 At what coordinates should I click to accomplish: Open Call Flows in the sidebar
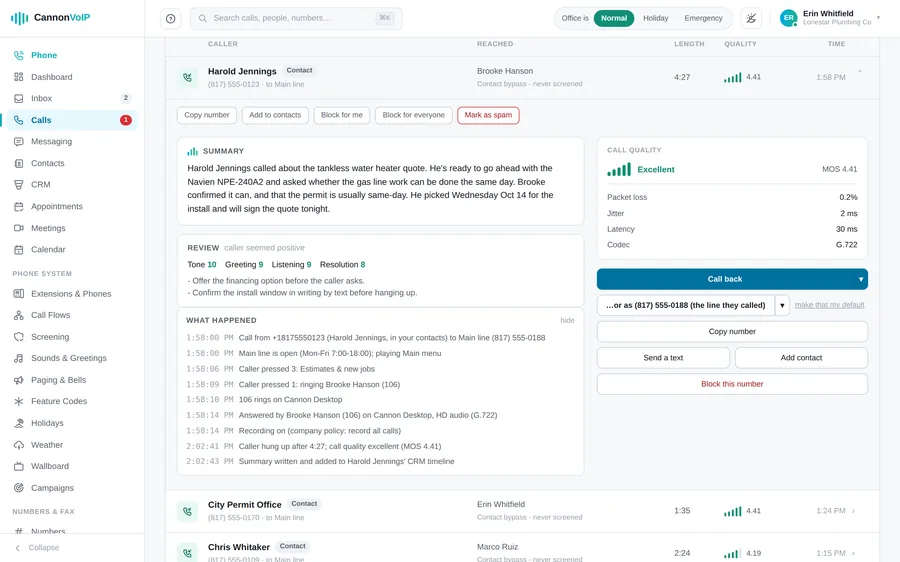pyautogui.click(x=72, y=315)
